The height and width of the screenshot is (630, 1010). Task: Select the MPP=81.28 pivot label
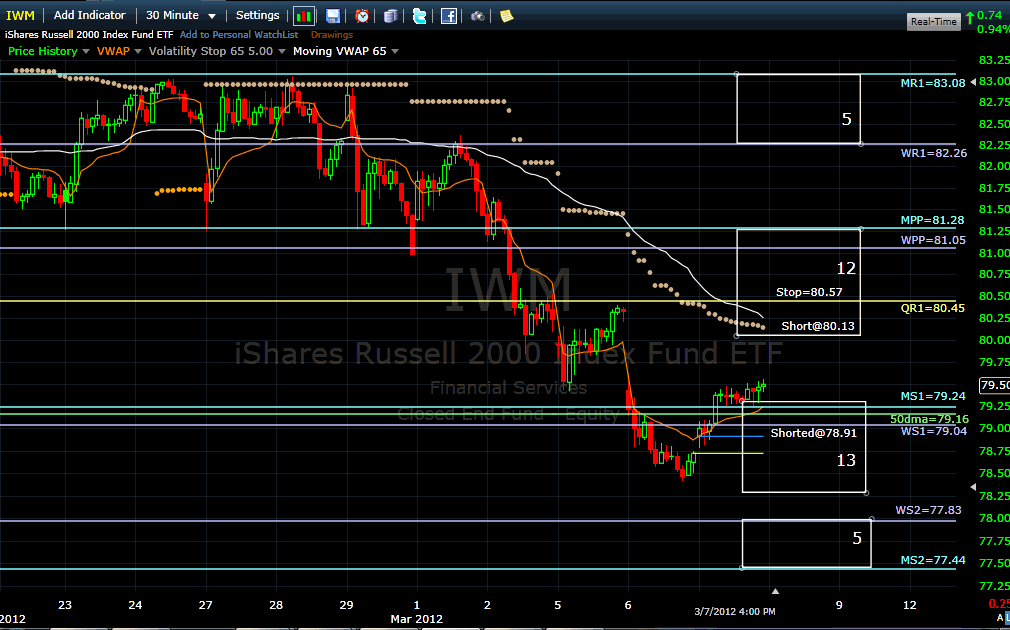point(932,220)
